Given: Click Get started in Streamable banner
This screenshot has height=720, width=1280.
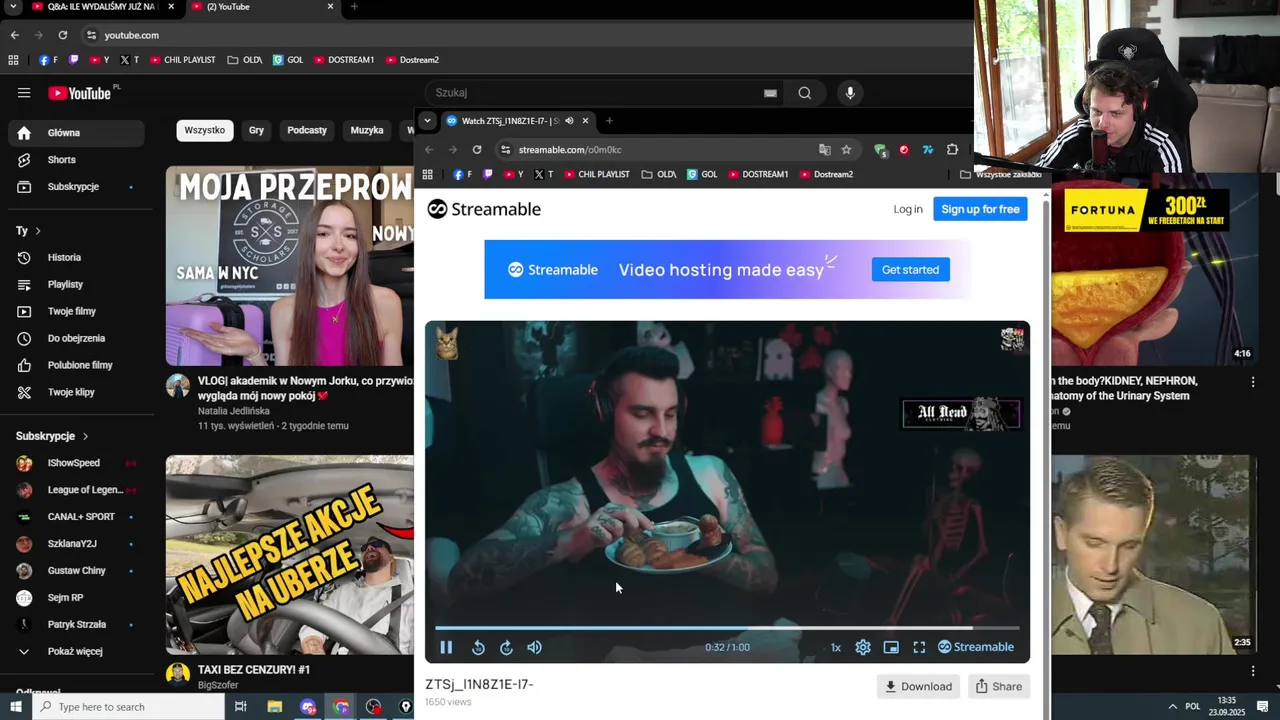Looking at the screenshot, I should pyautogui.click(x=910, y=270).
